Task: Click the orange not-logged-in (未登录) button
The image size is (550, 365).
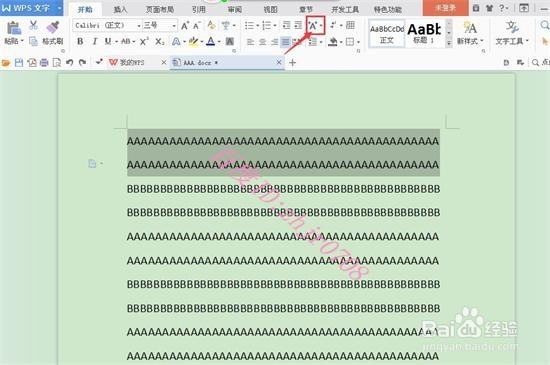Action: pyautogui.click(x=445, y=8)
